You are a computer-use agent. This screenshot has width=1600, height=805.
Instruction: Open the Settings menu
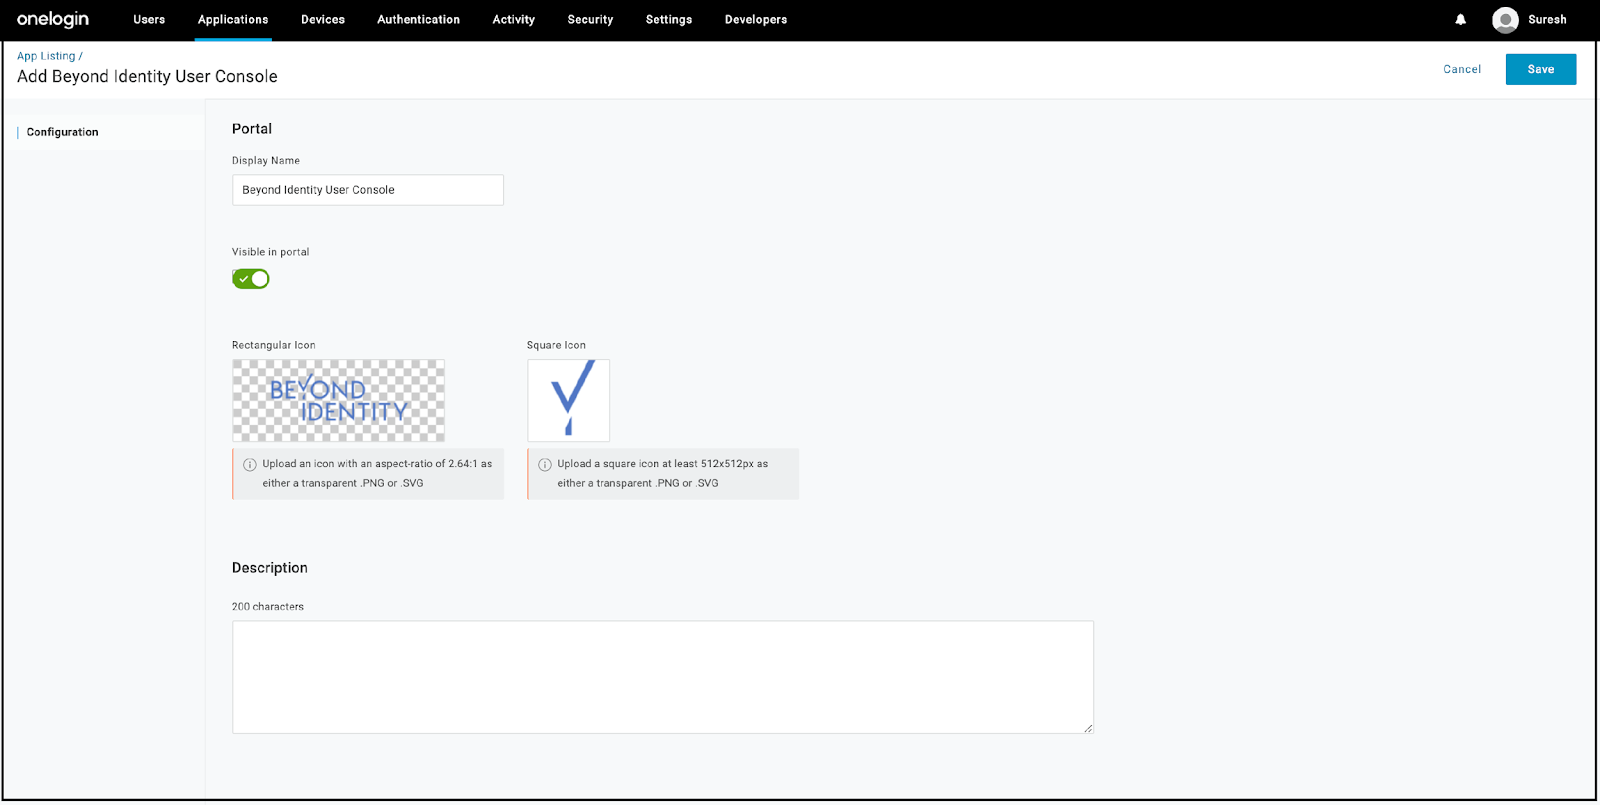coord(669,19)
